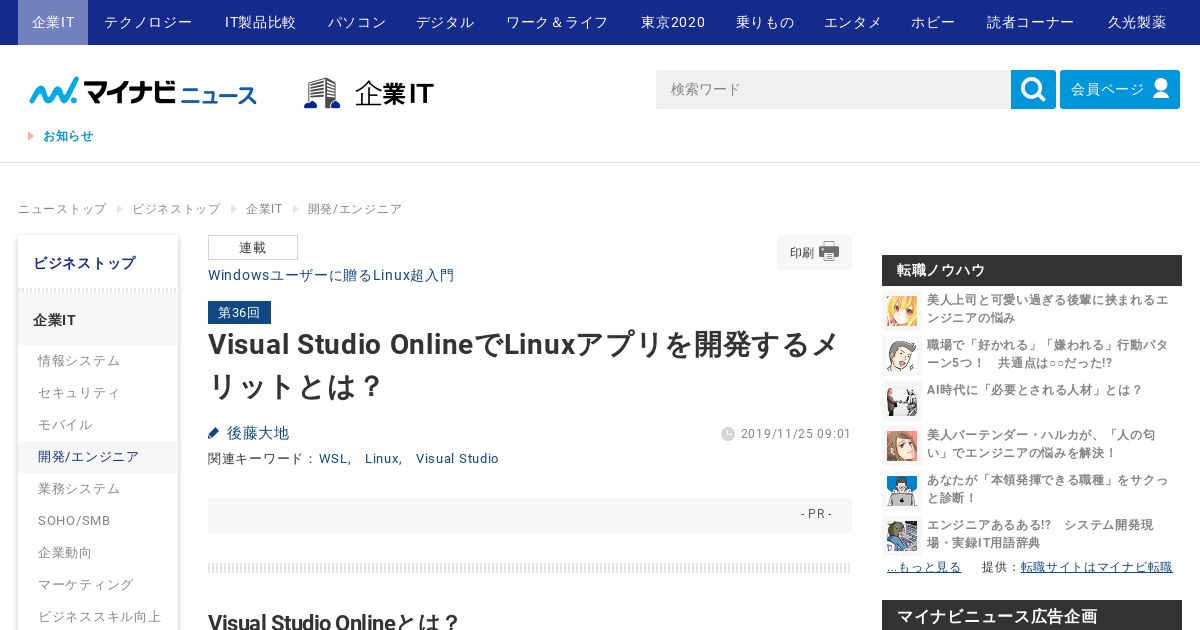Open 職場で好かれる嫌われる行動パターン link
The width and height of the screenshot is (1200, 630).
(1048, 354)
